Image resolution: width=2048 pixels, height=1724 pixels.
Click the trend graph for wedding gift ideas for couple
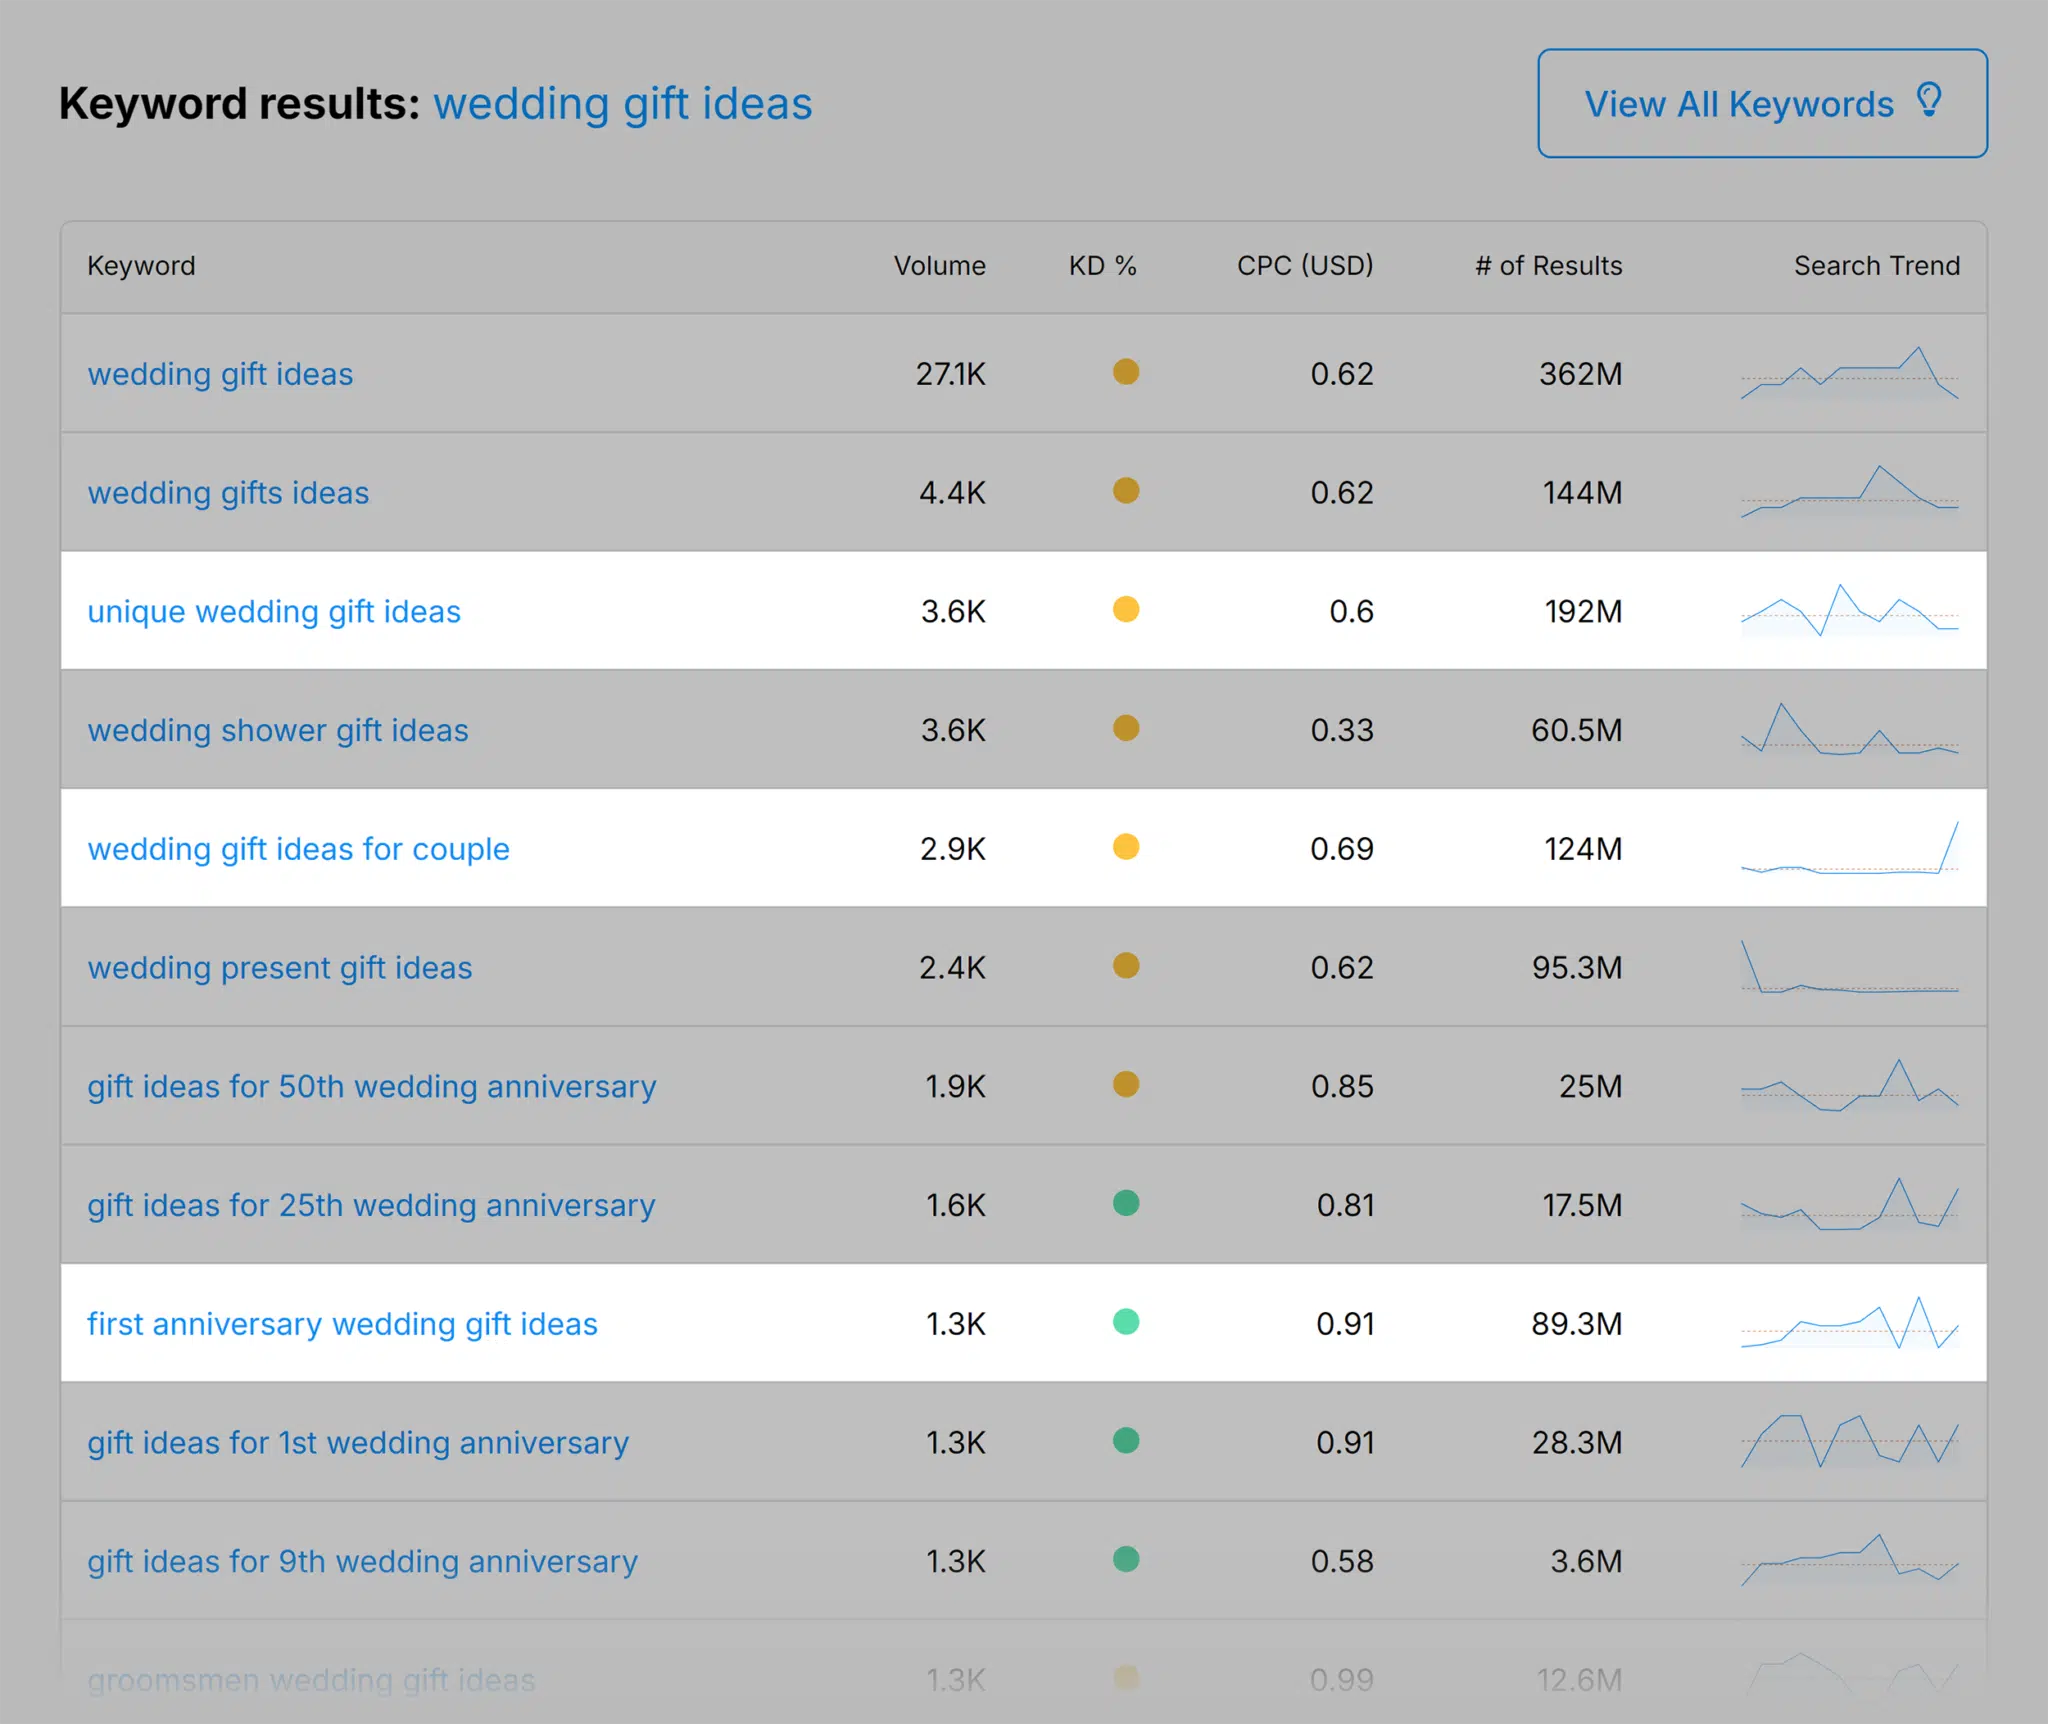click(x=1848, y=849)
